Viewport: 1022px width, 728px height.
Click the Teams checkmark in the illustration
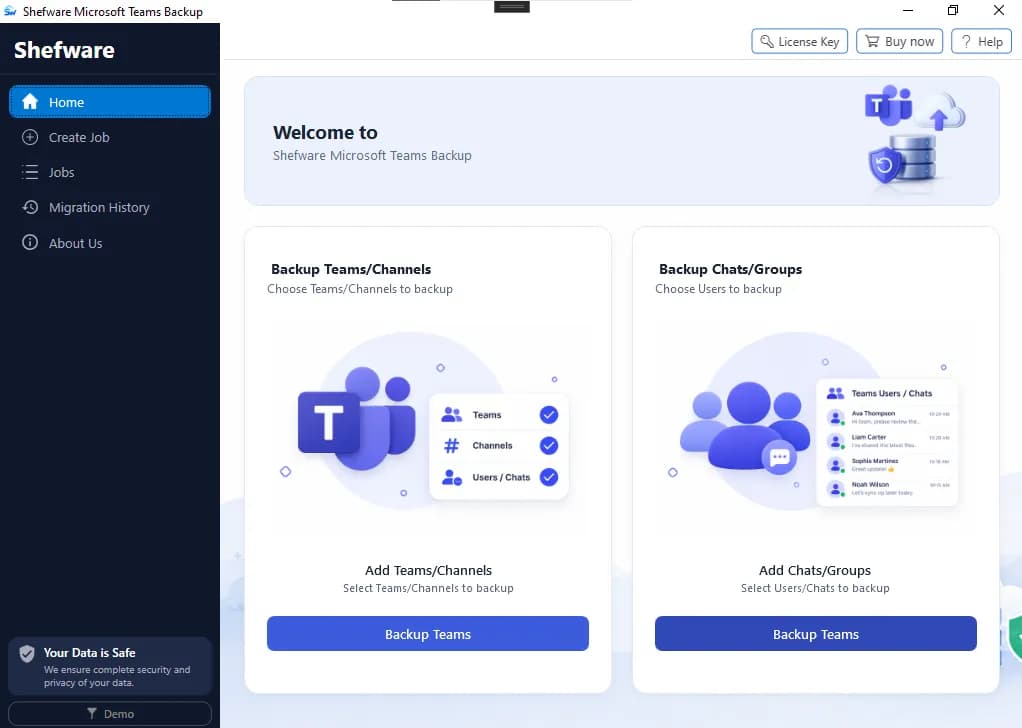549,415
